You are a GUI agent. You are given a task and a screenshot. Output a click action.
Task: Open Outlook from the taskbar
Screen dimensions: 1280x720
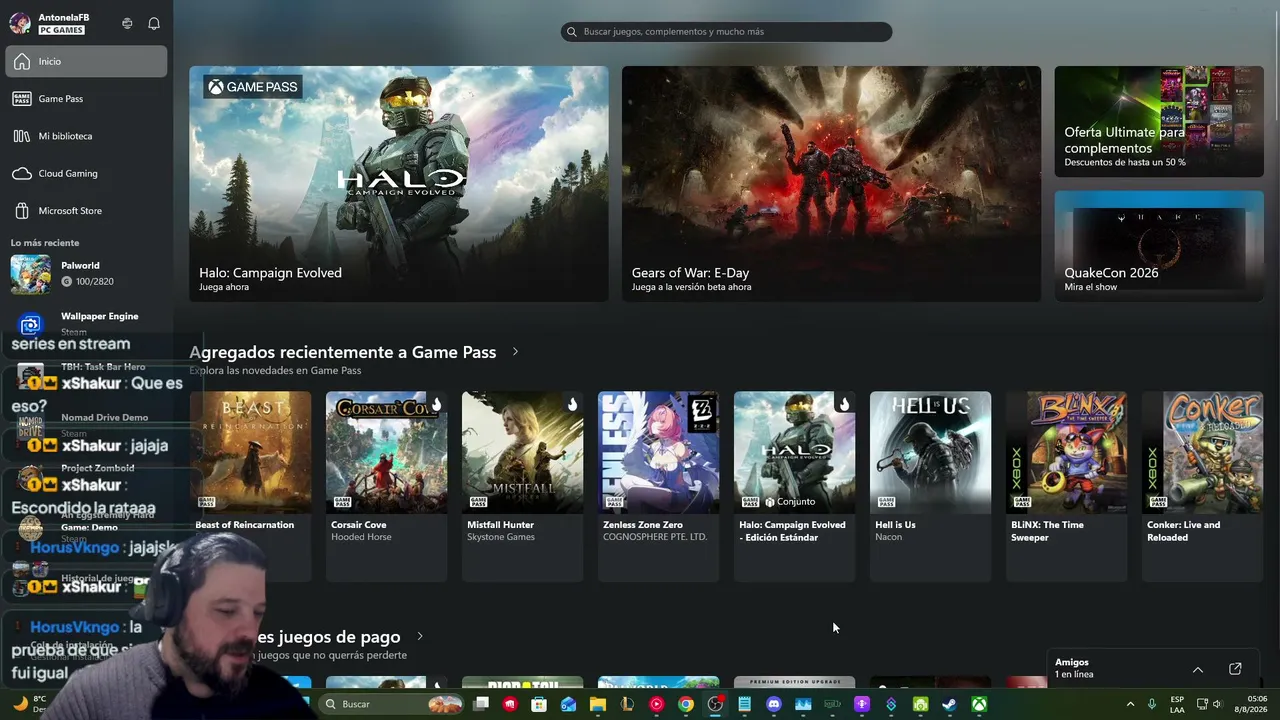[568, 704]
